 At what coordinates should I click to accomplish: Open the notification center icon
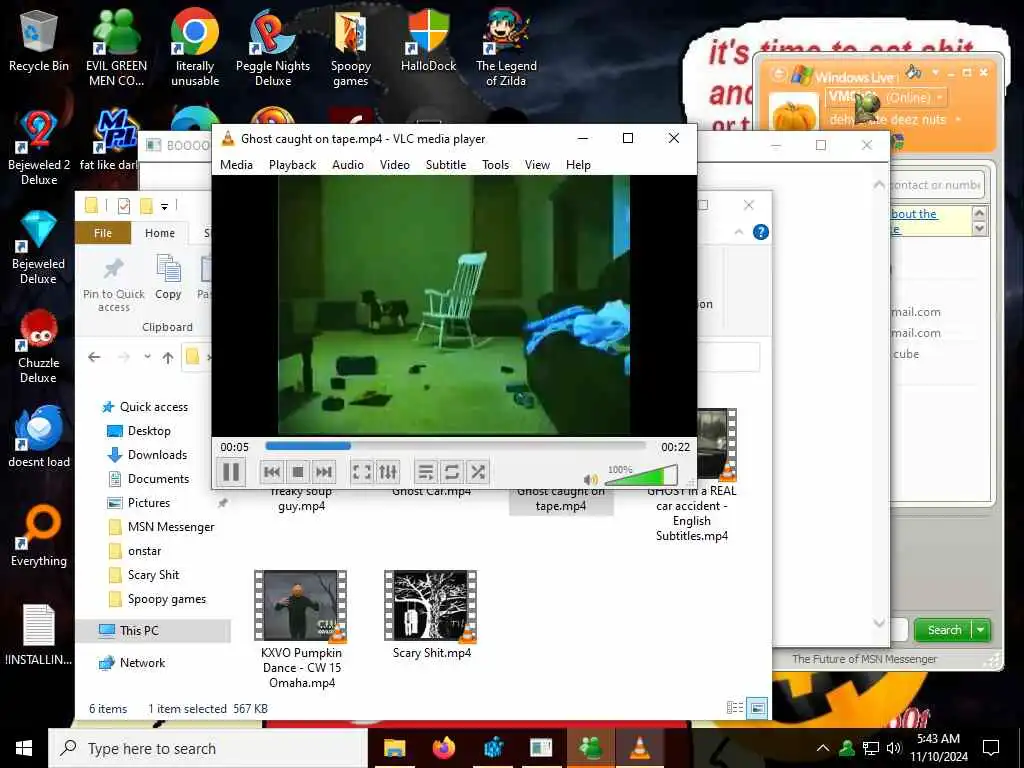991,748
